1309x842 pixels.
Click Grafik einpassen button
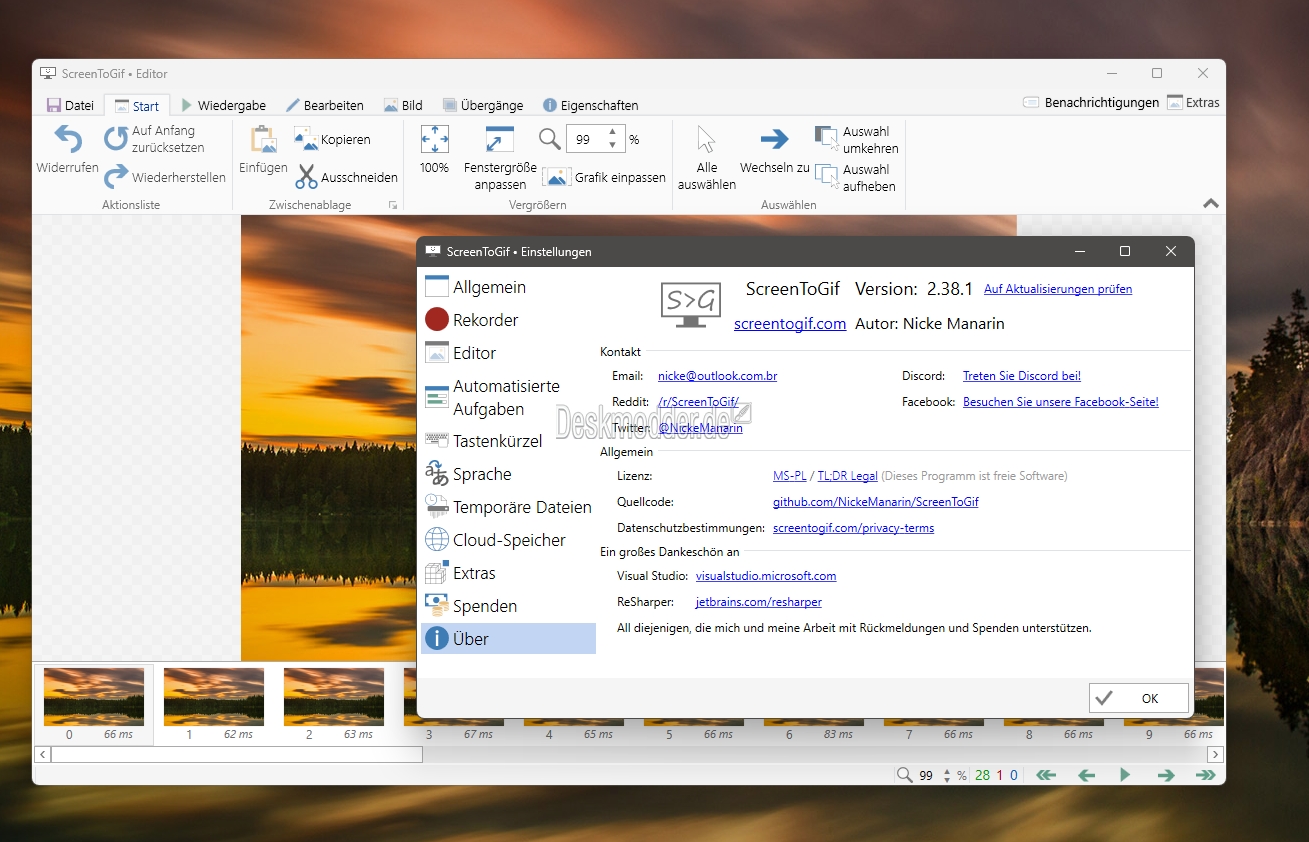click(x=604, y=177)
